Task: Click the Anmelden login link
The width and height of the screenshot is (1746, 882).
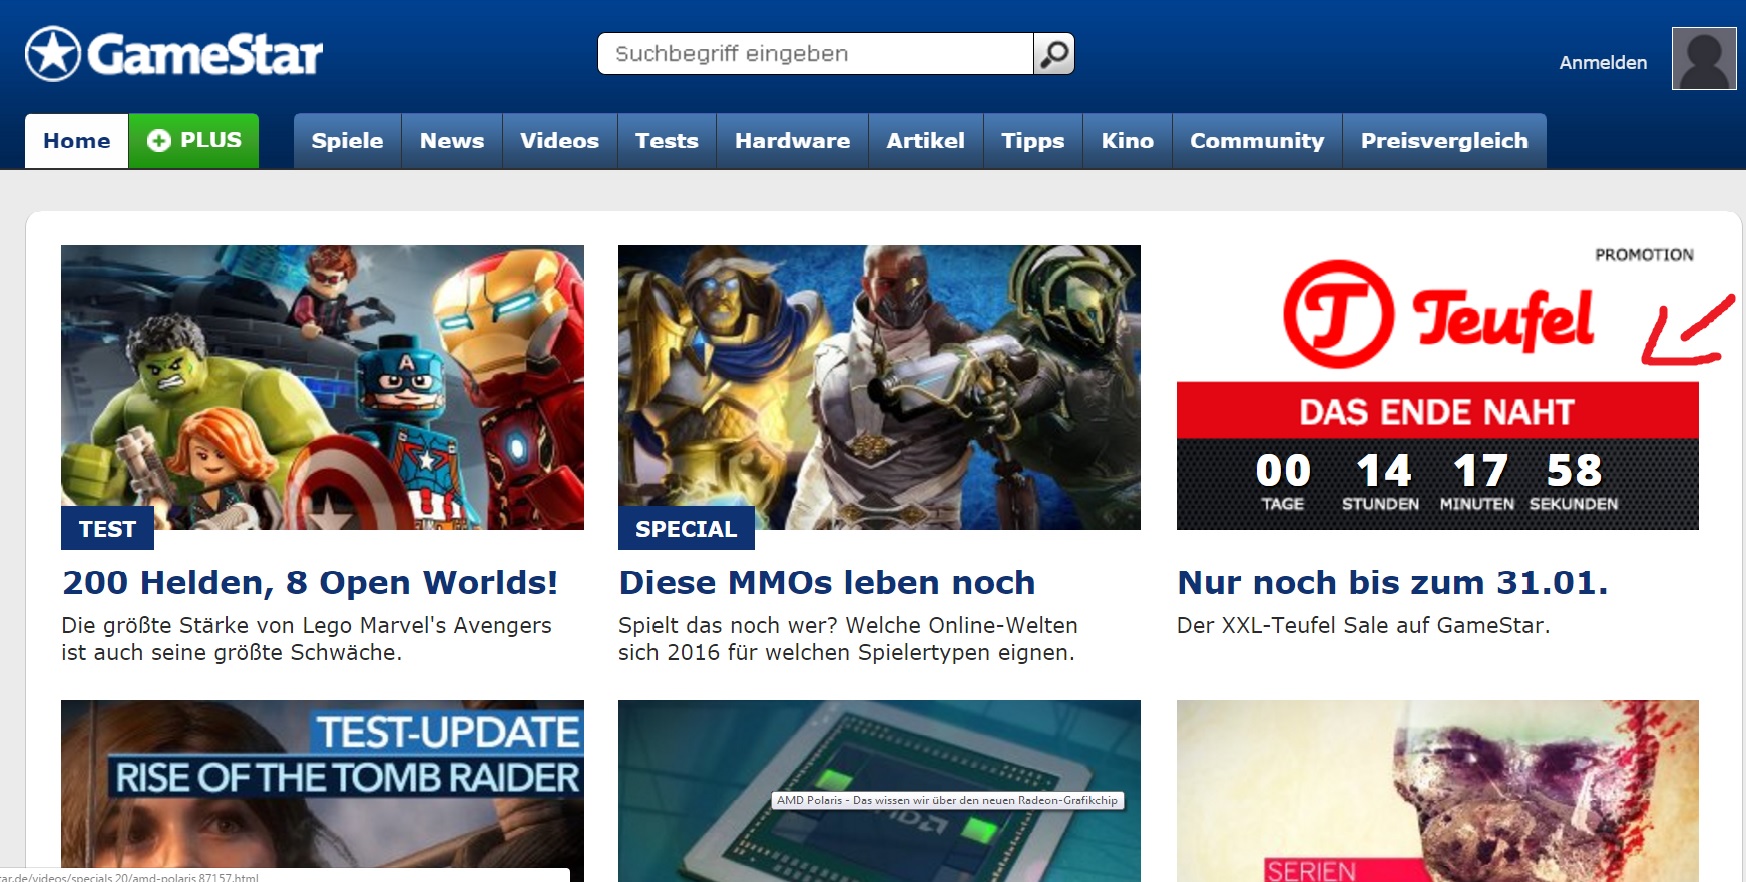Action: [1603, 62]
